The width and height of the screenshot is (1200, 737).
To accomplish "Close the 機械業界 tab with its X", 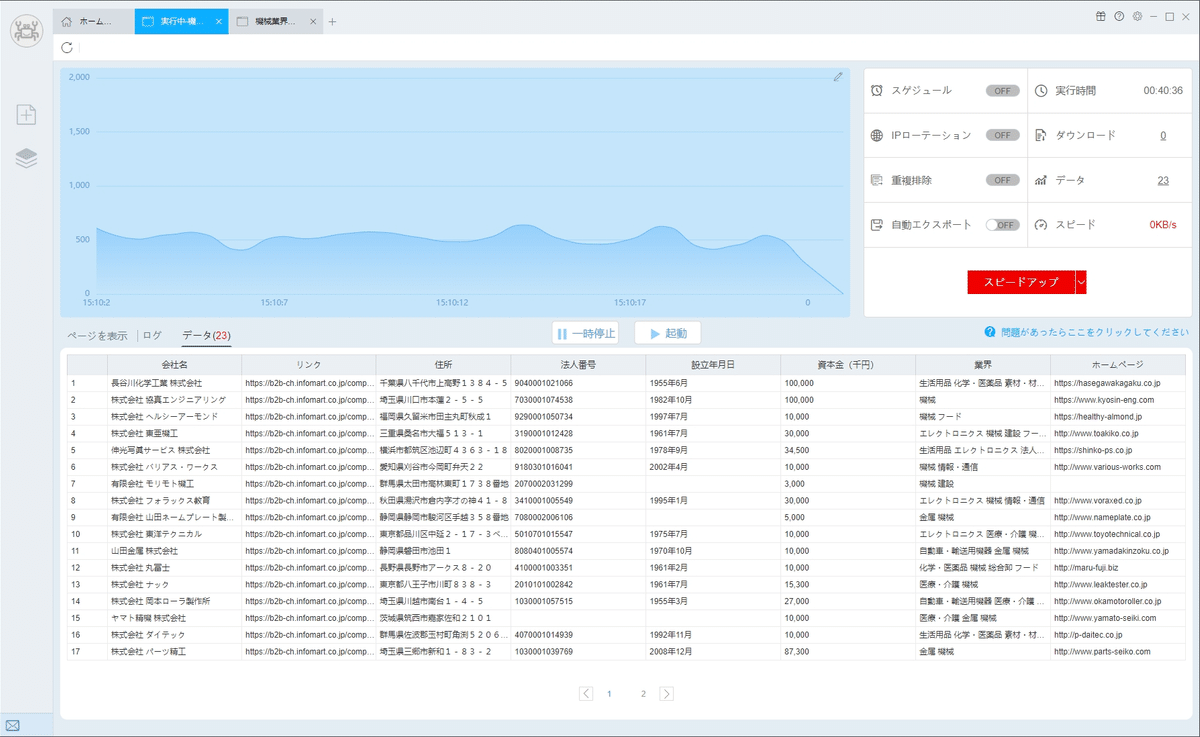I will 313,21.
